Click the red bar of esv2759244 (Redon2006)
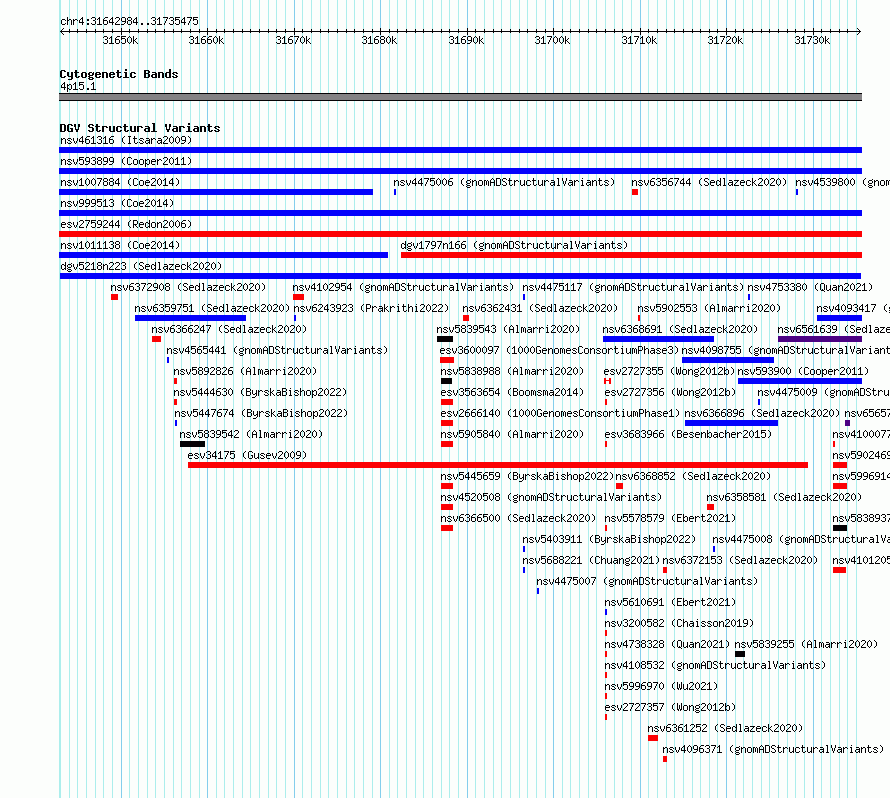 [460, 234]
